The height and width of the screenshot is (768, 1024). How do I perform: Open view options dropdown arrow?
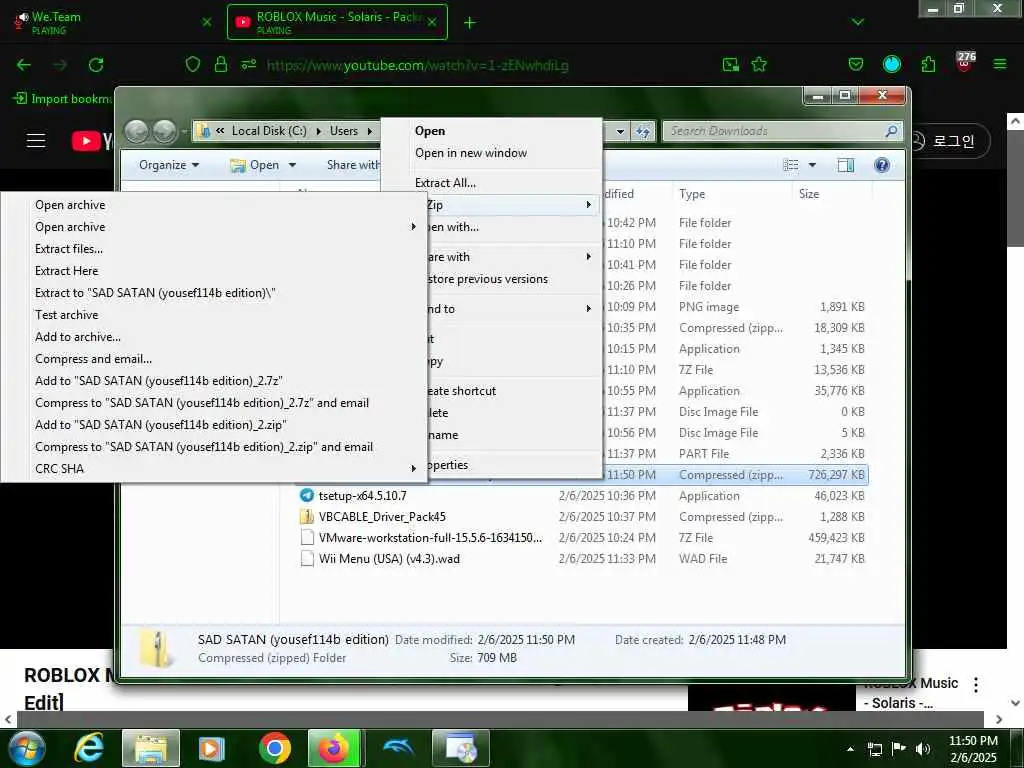tap(812, 165)
